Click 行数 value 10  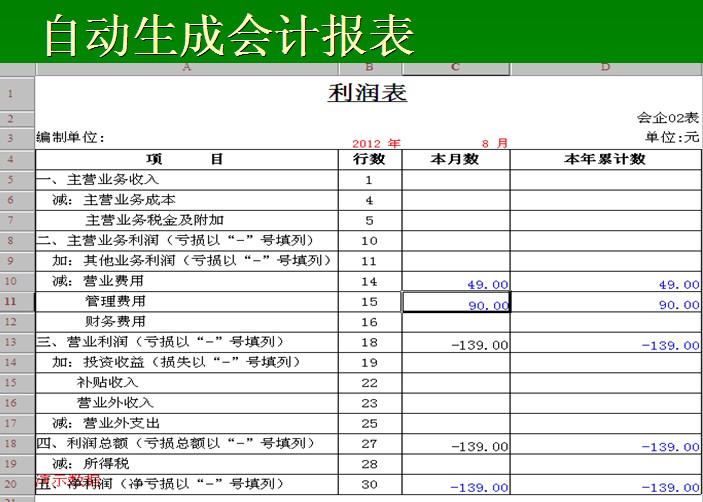point(369,241)
